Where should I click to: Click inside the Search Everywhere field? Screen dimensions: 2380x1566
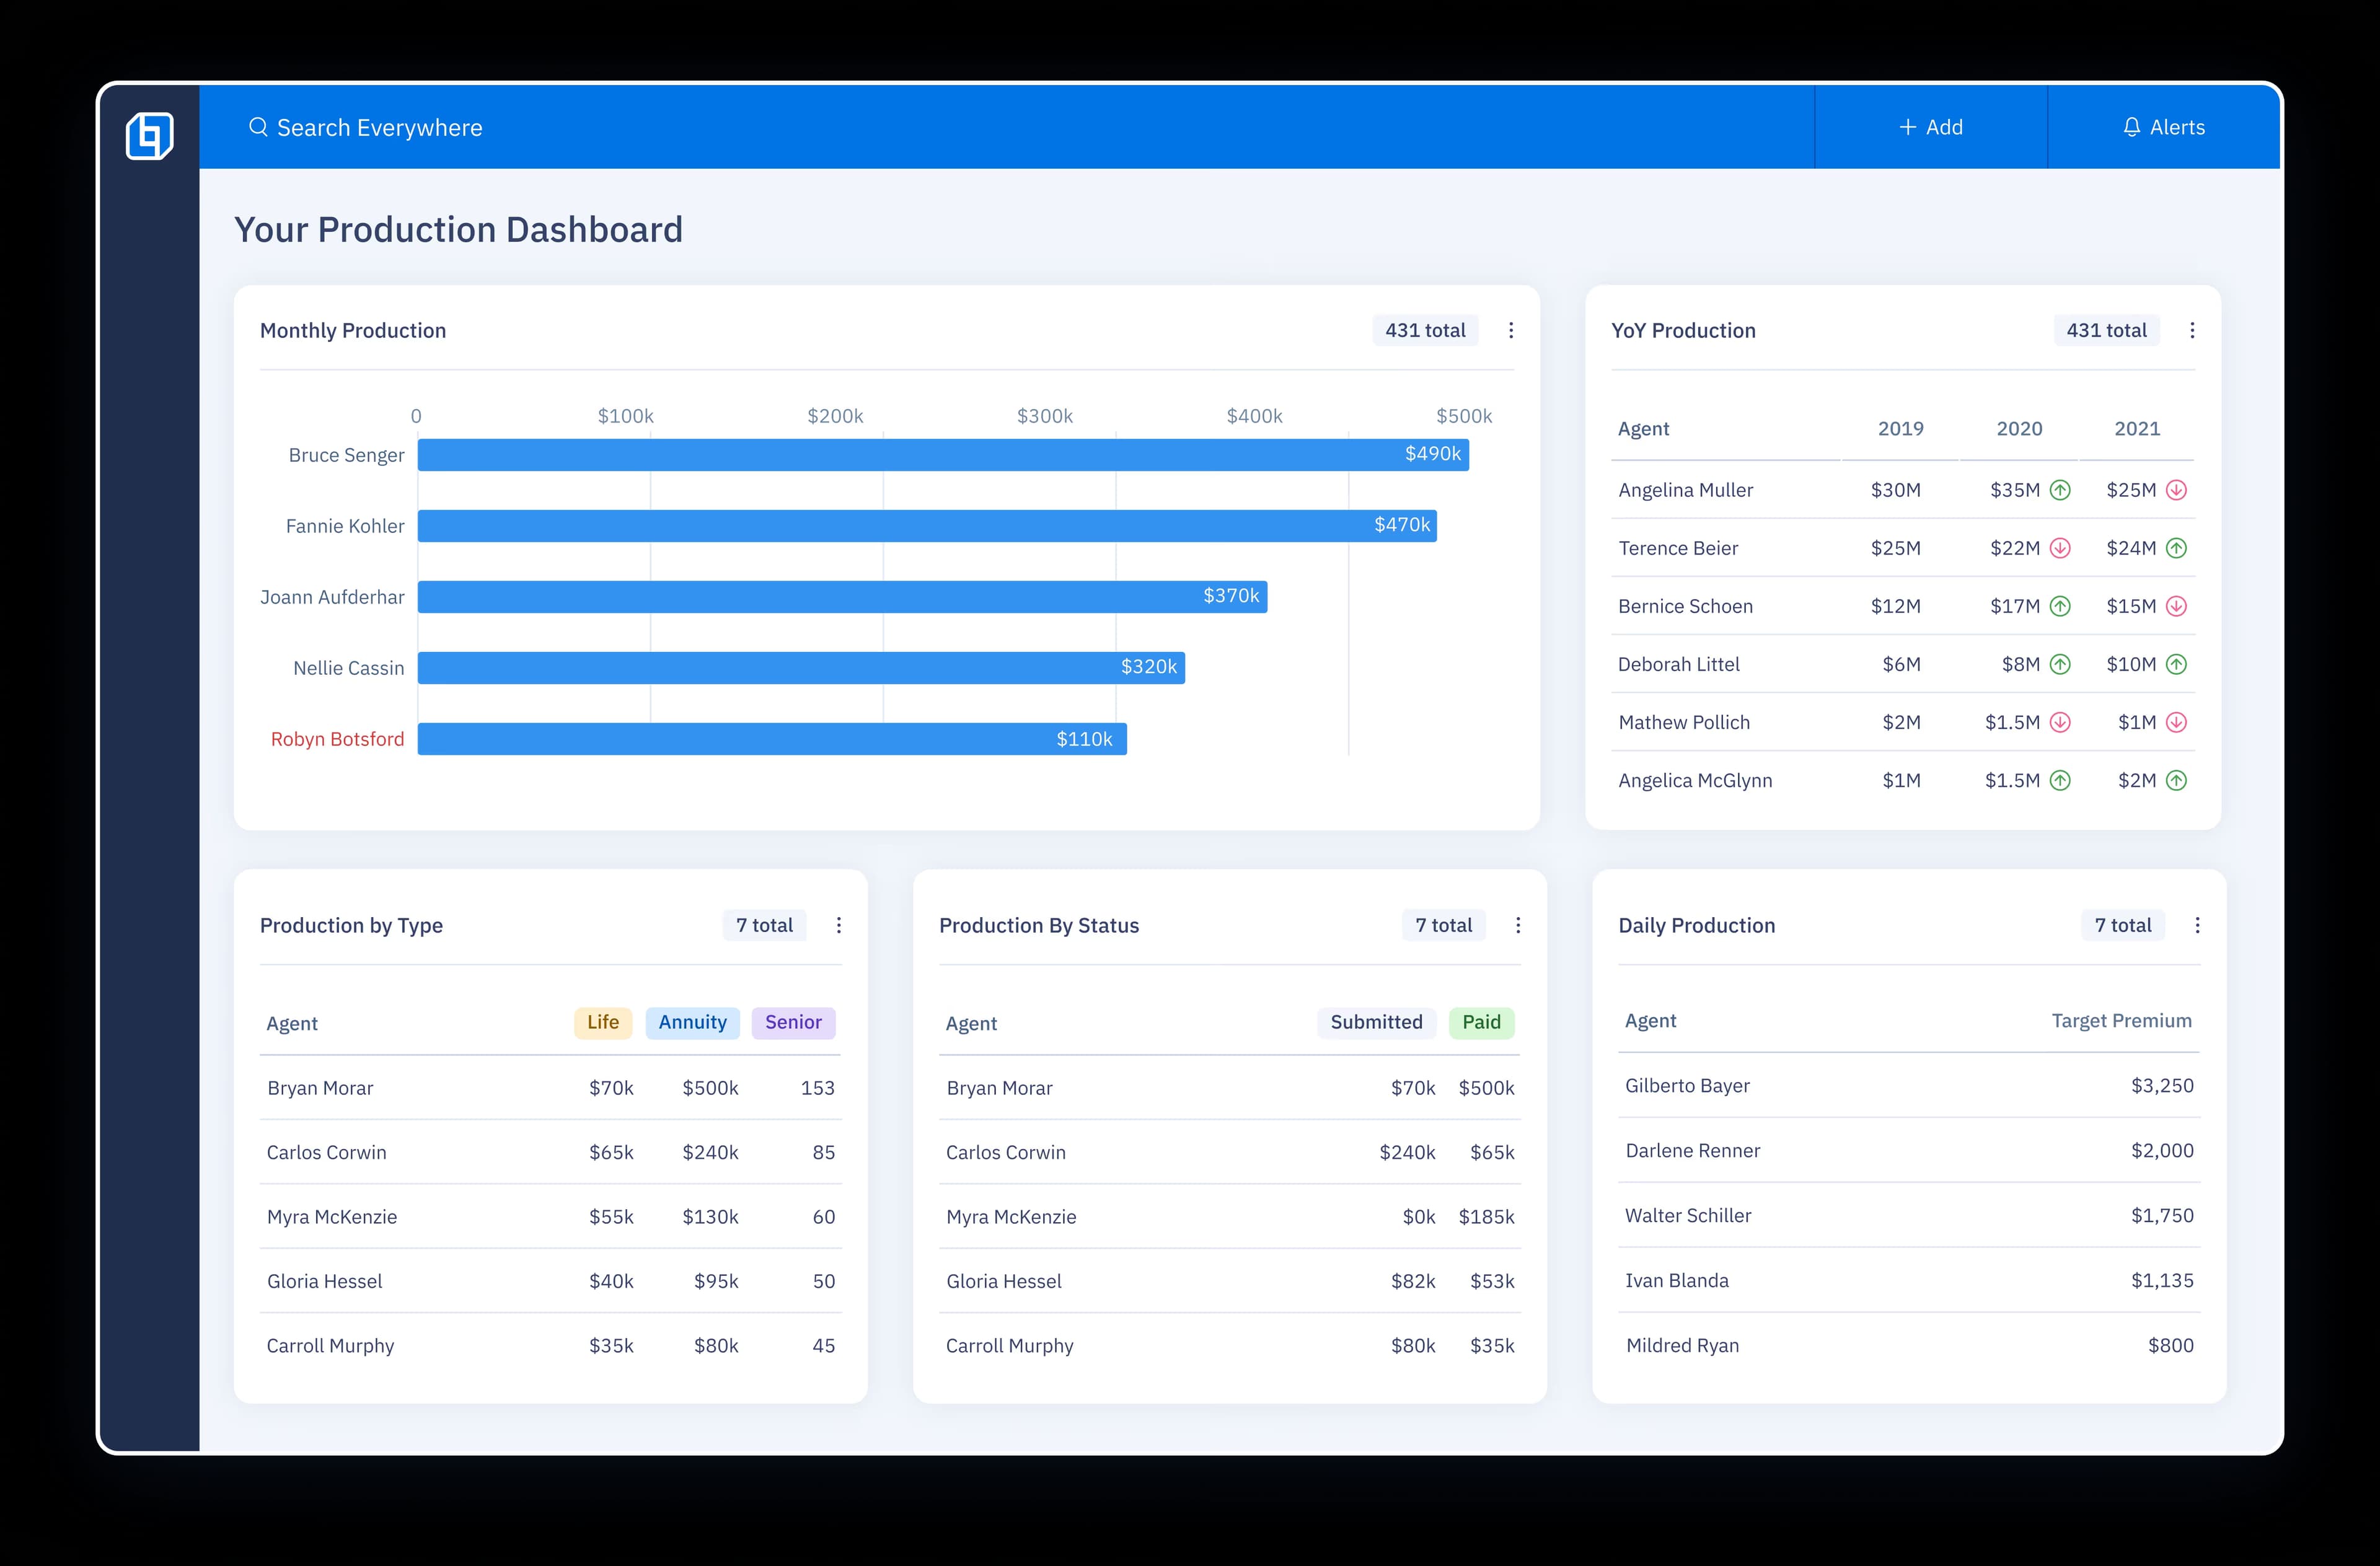coord(380,127)
